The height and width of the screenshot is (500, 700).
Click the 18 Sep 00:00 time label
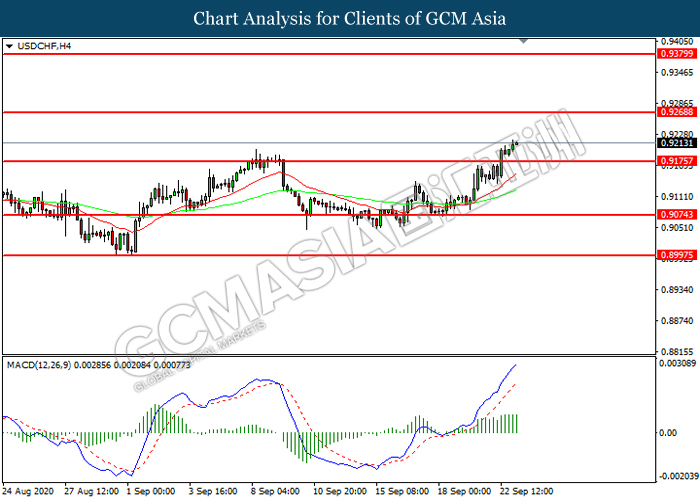(x=464, y=492)
